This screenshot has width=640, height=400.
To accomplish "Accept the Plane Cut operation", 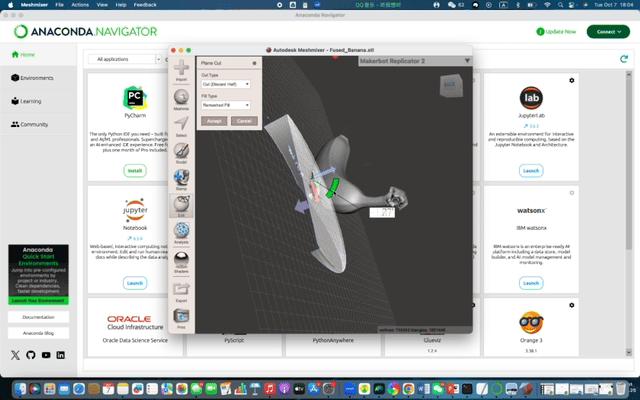I will coord(214,120).
